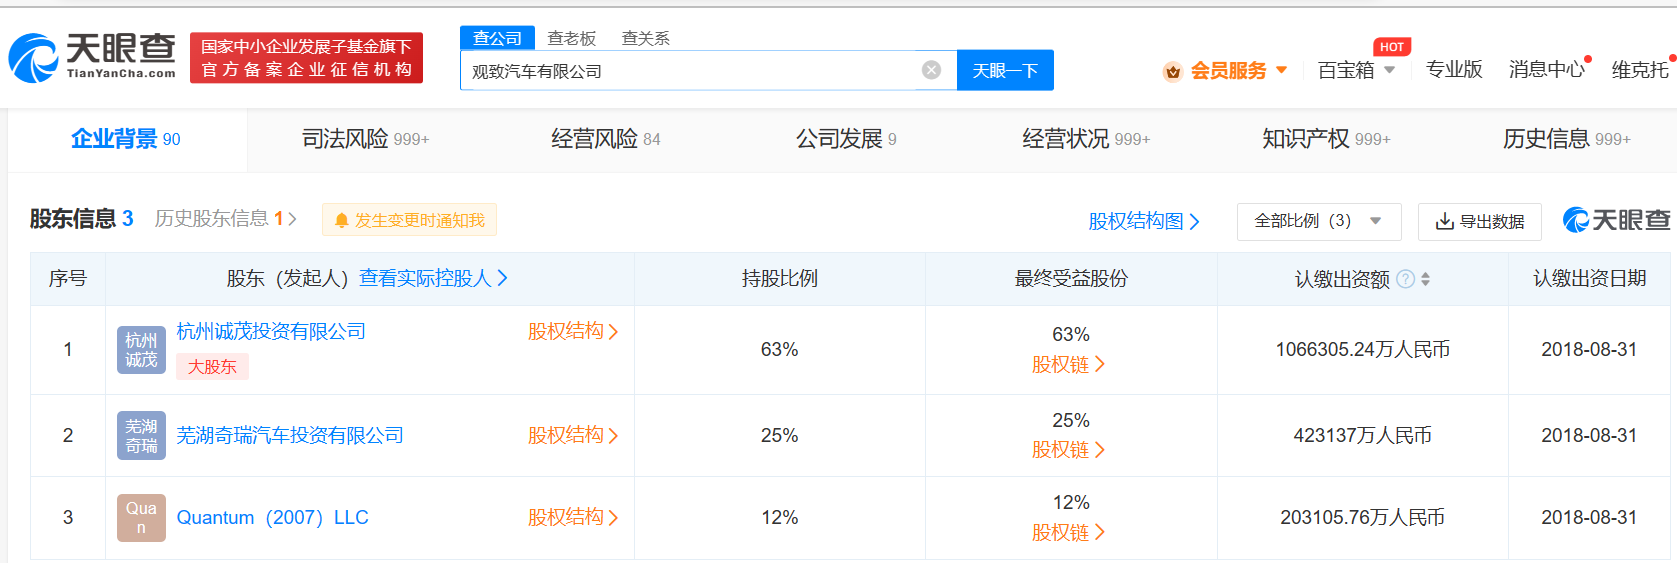Viewport: 1677px width, 563px height.
Task: Click the 杭州诚茂 company avatar
Action: pyautogui.click(x=141, y=350)
